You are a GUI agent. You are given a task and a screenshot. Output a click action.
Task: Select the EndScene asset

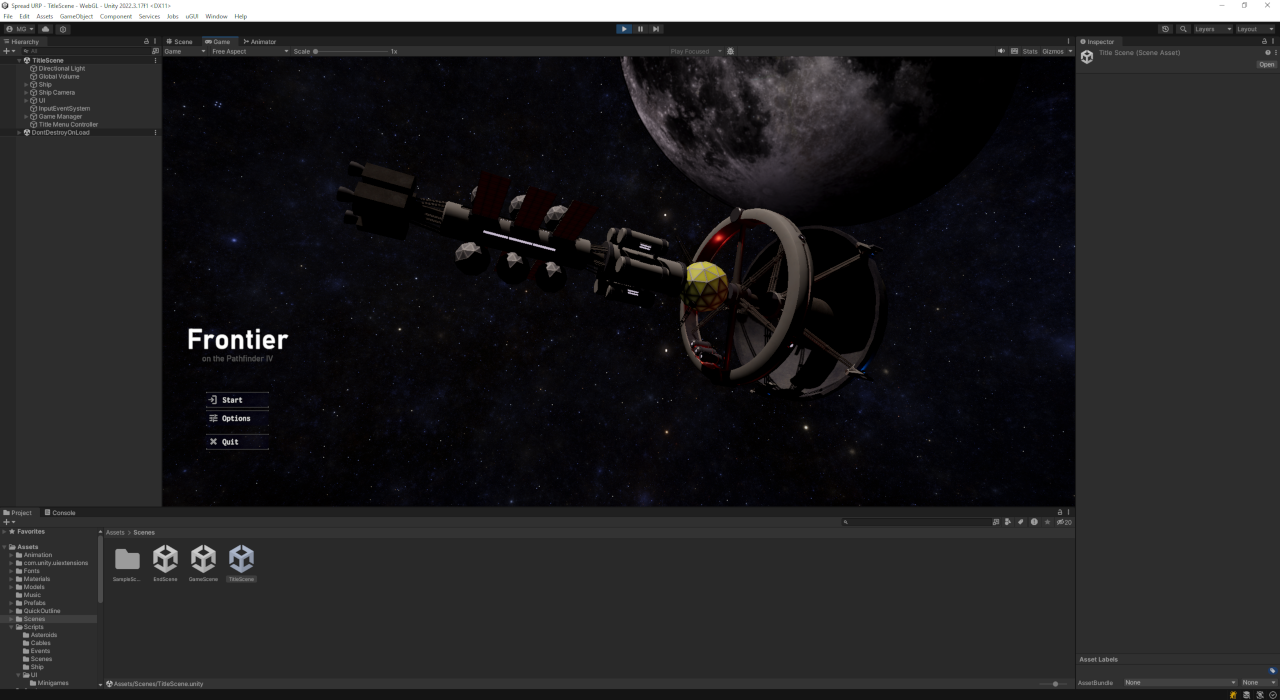(x=165, y=564)
